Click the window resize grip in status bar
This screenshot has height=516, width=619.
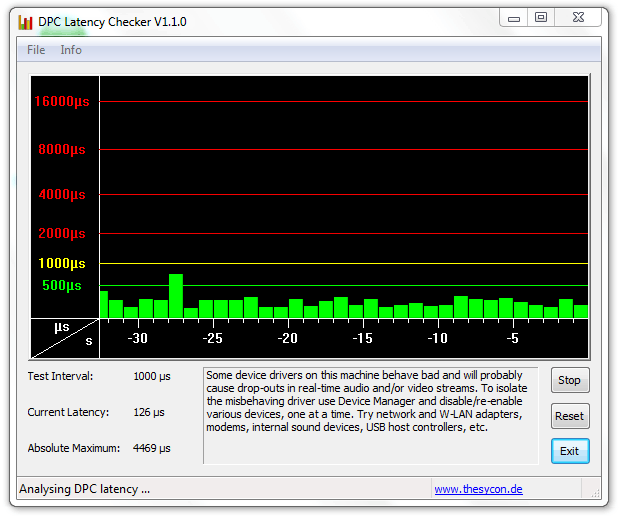(x=595, y=492)
